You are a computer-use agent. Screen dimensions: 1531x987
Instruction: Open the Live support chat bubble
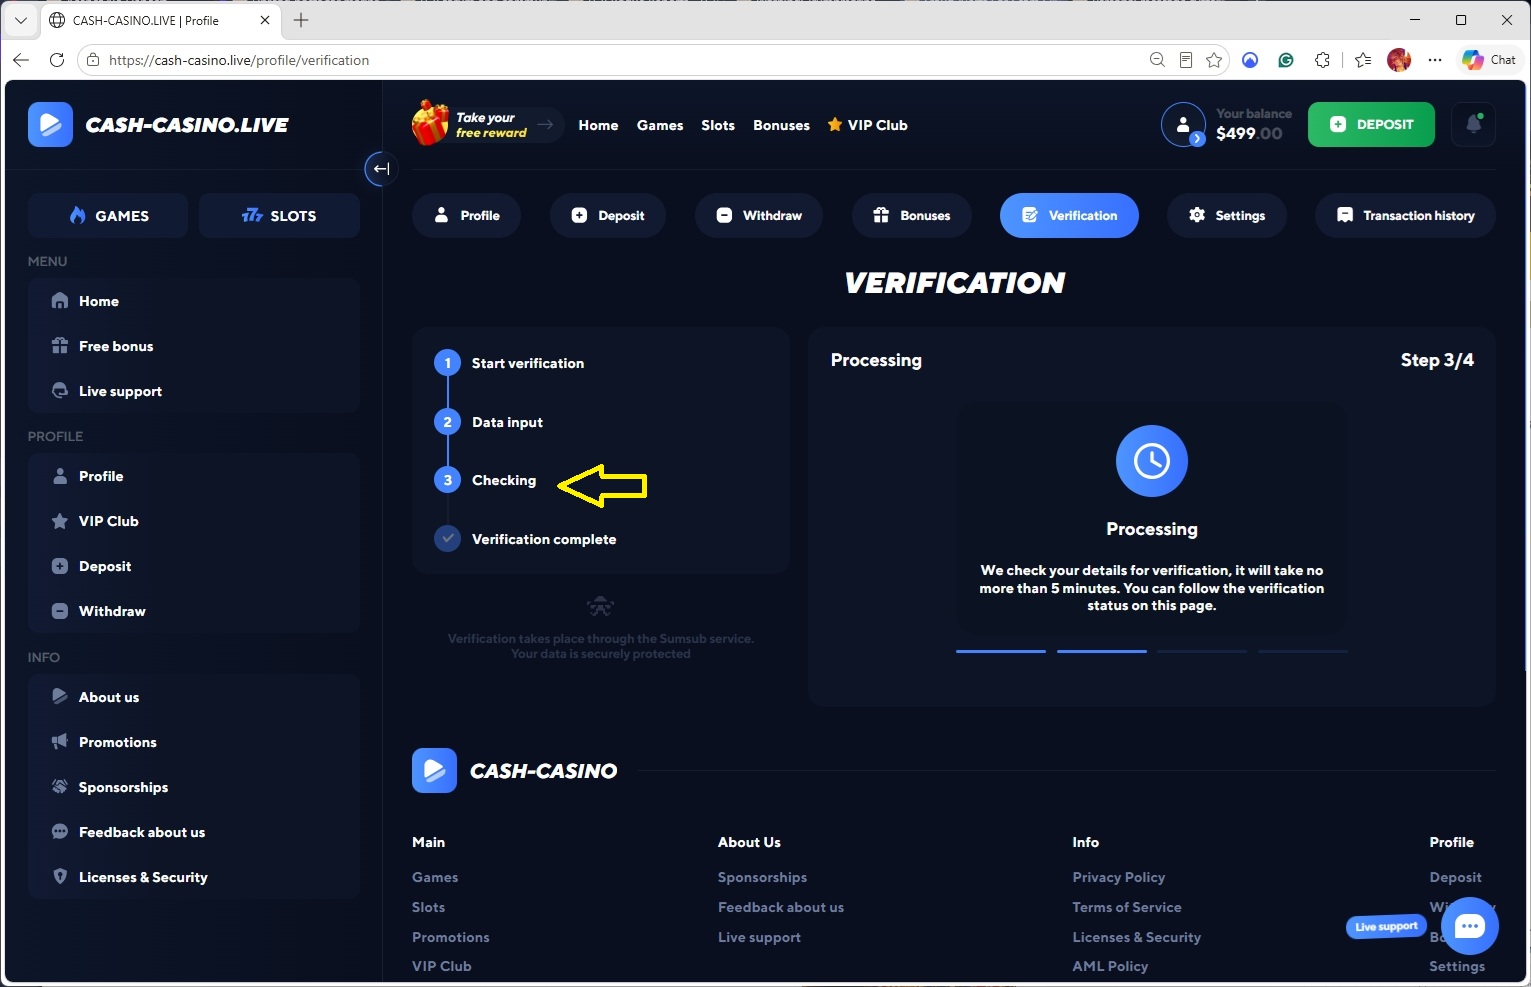coord(1469,926)
